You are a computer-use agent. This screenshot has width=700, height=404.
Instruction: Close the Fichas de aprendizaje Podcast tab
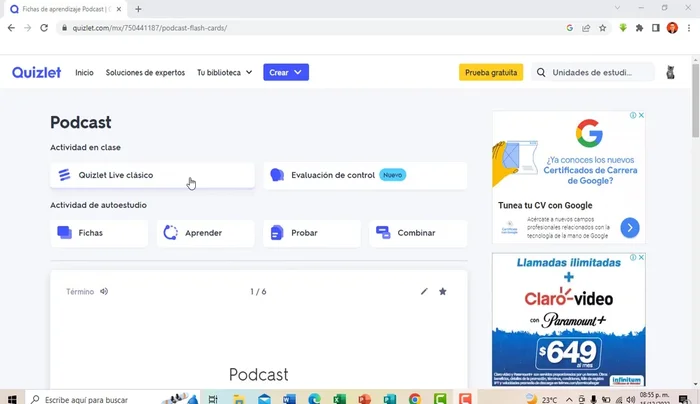119,9
